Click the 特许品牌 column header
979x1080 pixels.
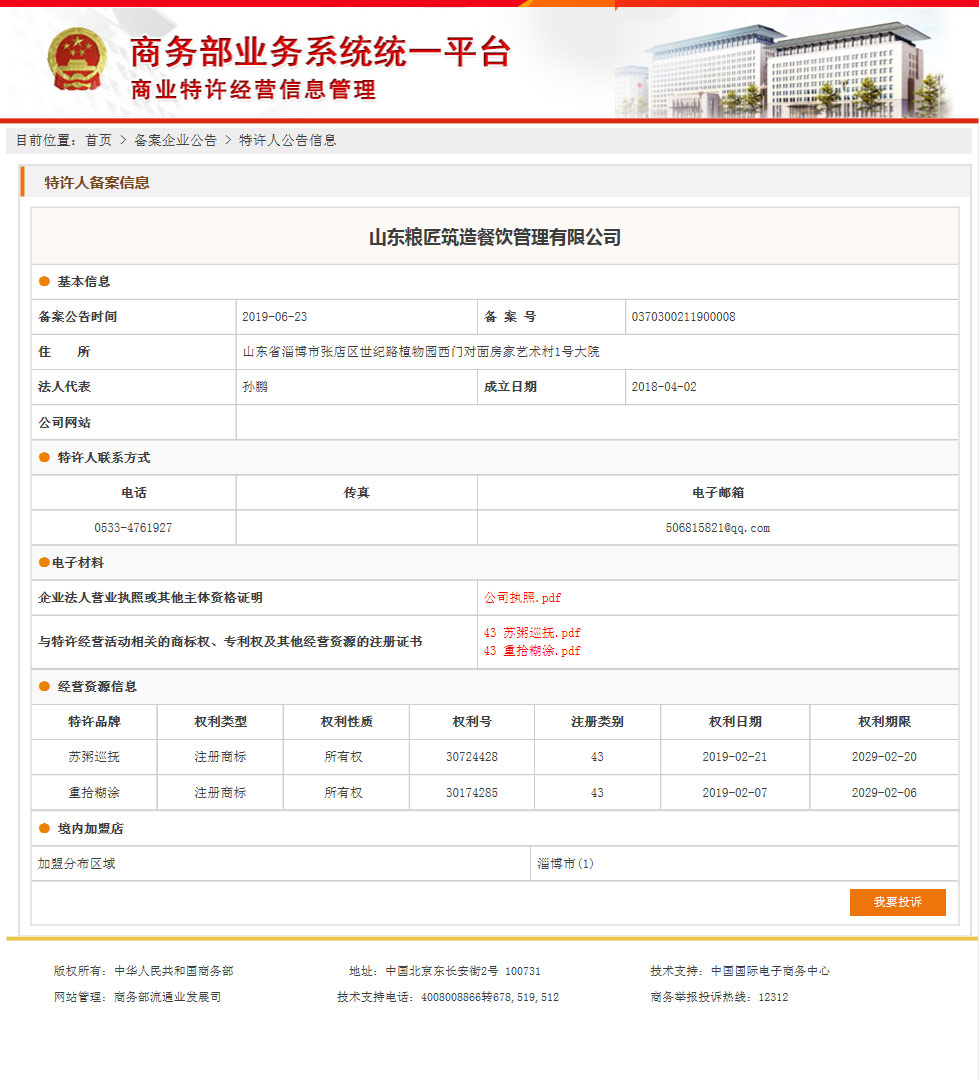click(94, 722)
